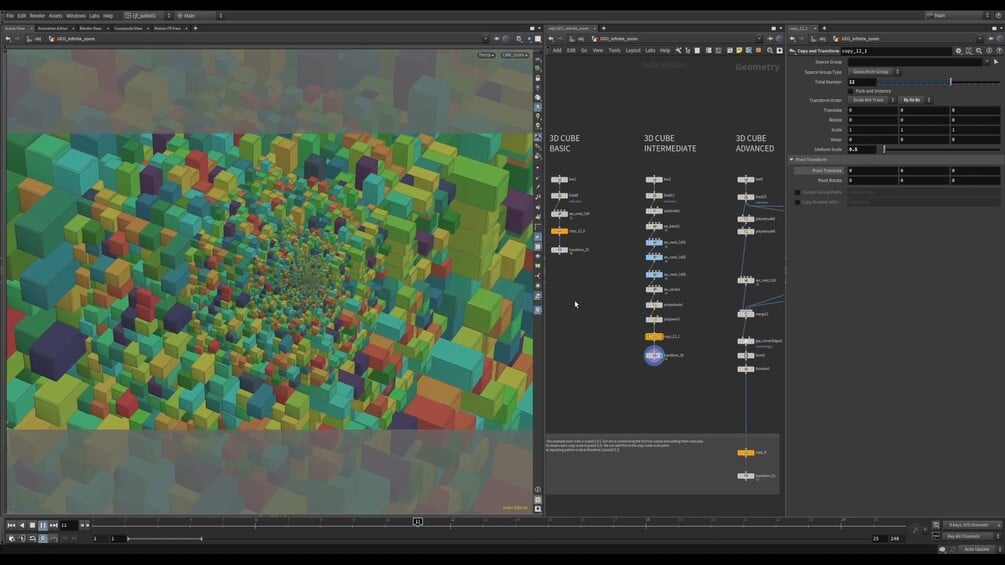Select the highlighted transform node in intermediate column
The height and width of the screenshot is (565, 1005).
click(654, 356)
